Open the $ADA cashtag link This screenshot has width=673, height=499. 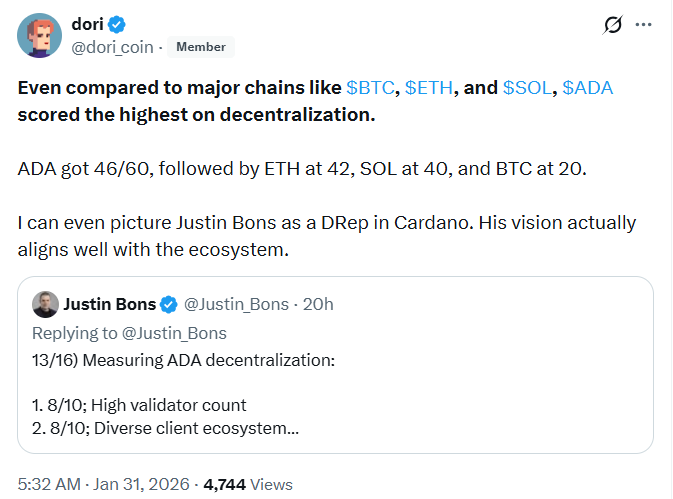click(587, 88)
